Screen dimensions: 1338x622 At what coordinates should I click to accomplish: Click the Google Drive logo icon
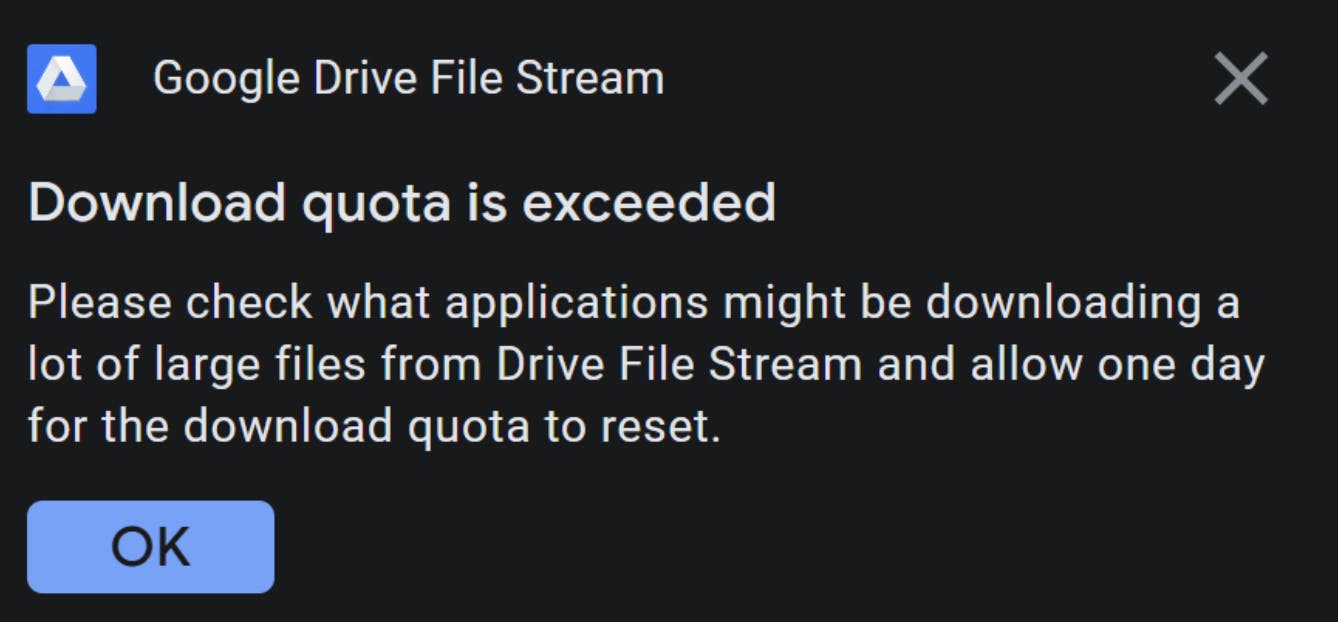coord(62,79)
